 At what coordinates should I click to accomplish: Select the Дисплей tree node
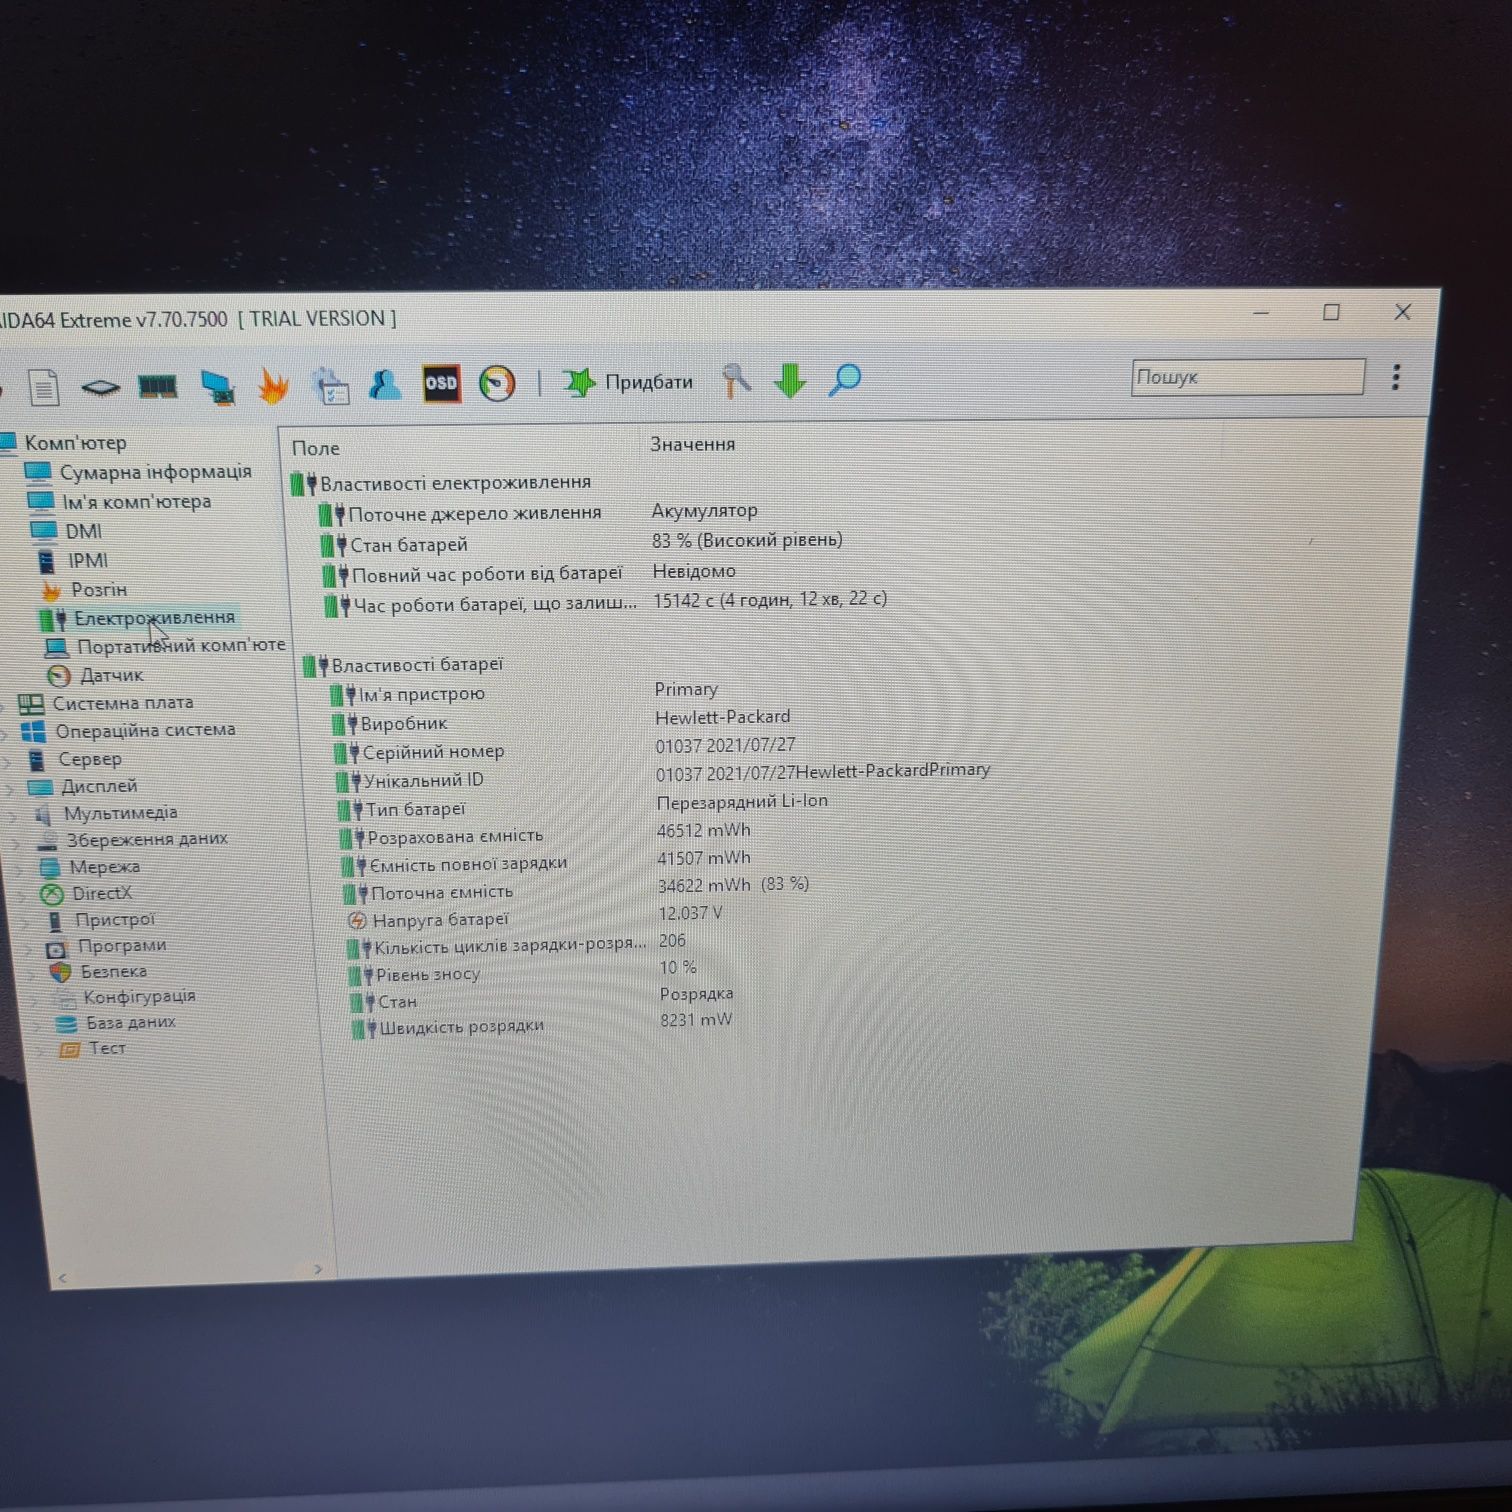83,786
